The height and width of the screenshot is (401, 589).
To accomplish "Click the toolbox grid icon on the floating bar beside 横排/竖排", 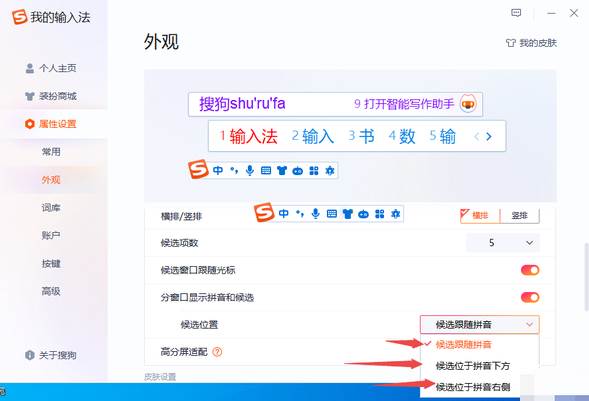I will coord(380,214).
